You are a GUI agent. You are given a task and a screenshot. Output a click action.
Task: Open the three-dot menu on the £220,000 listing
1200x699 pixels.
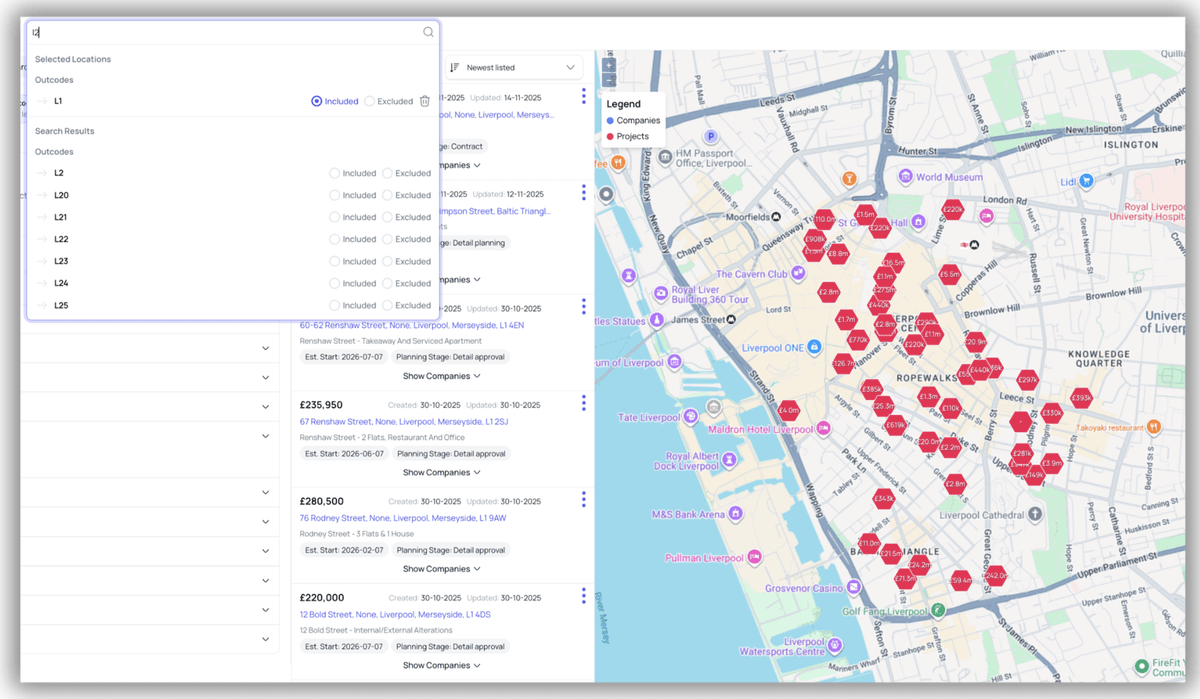click(583, 595)
